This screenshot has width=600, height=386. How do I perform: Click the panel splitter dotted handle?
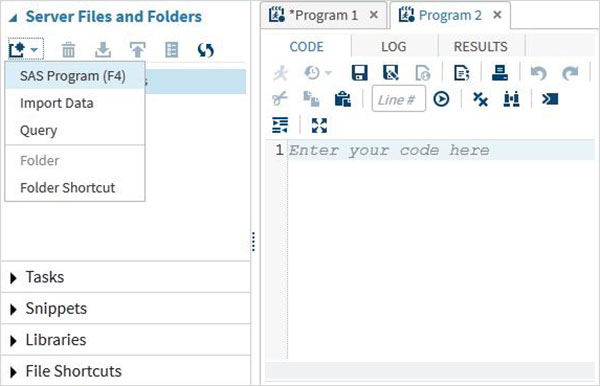253,241
